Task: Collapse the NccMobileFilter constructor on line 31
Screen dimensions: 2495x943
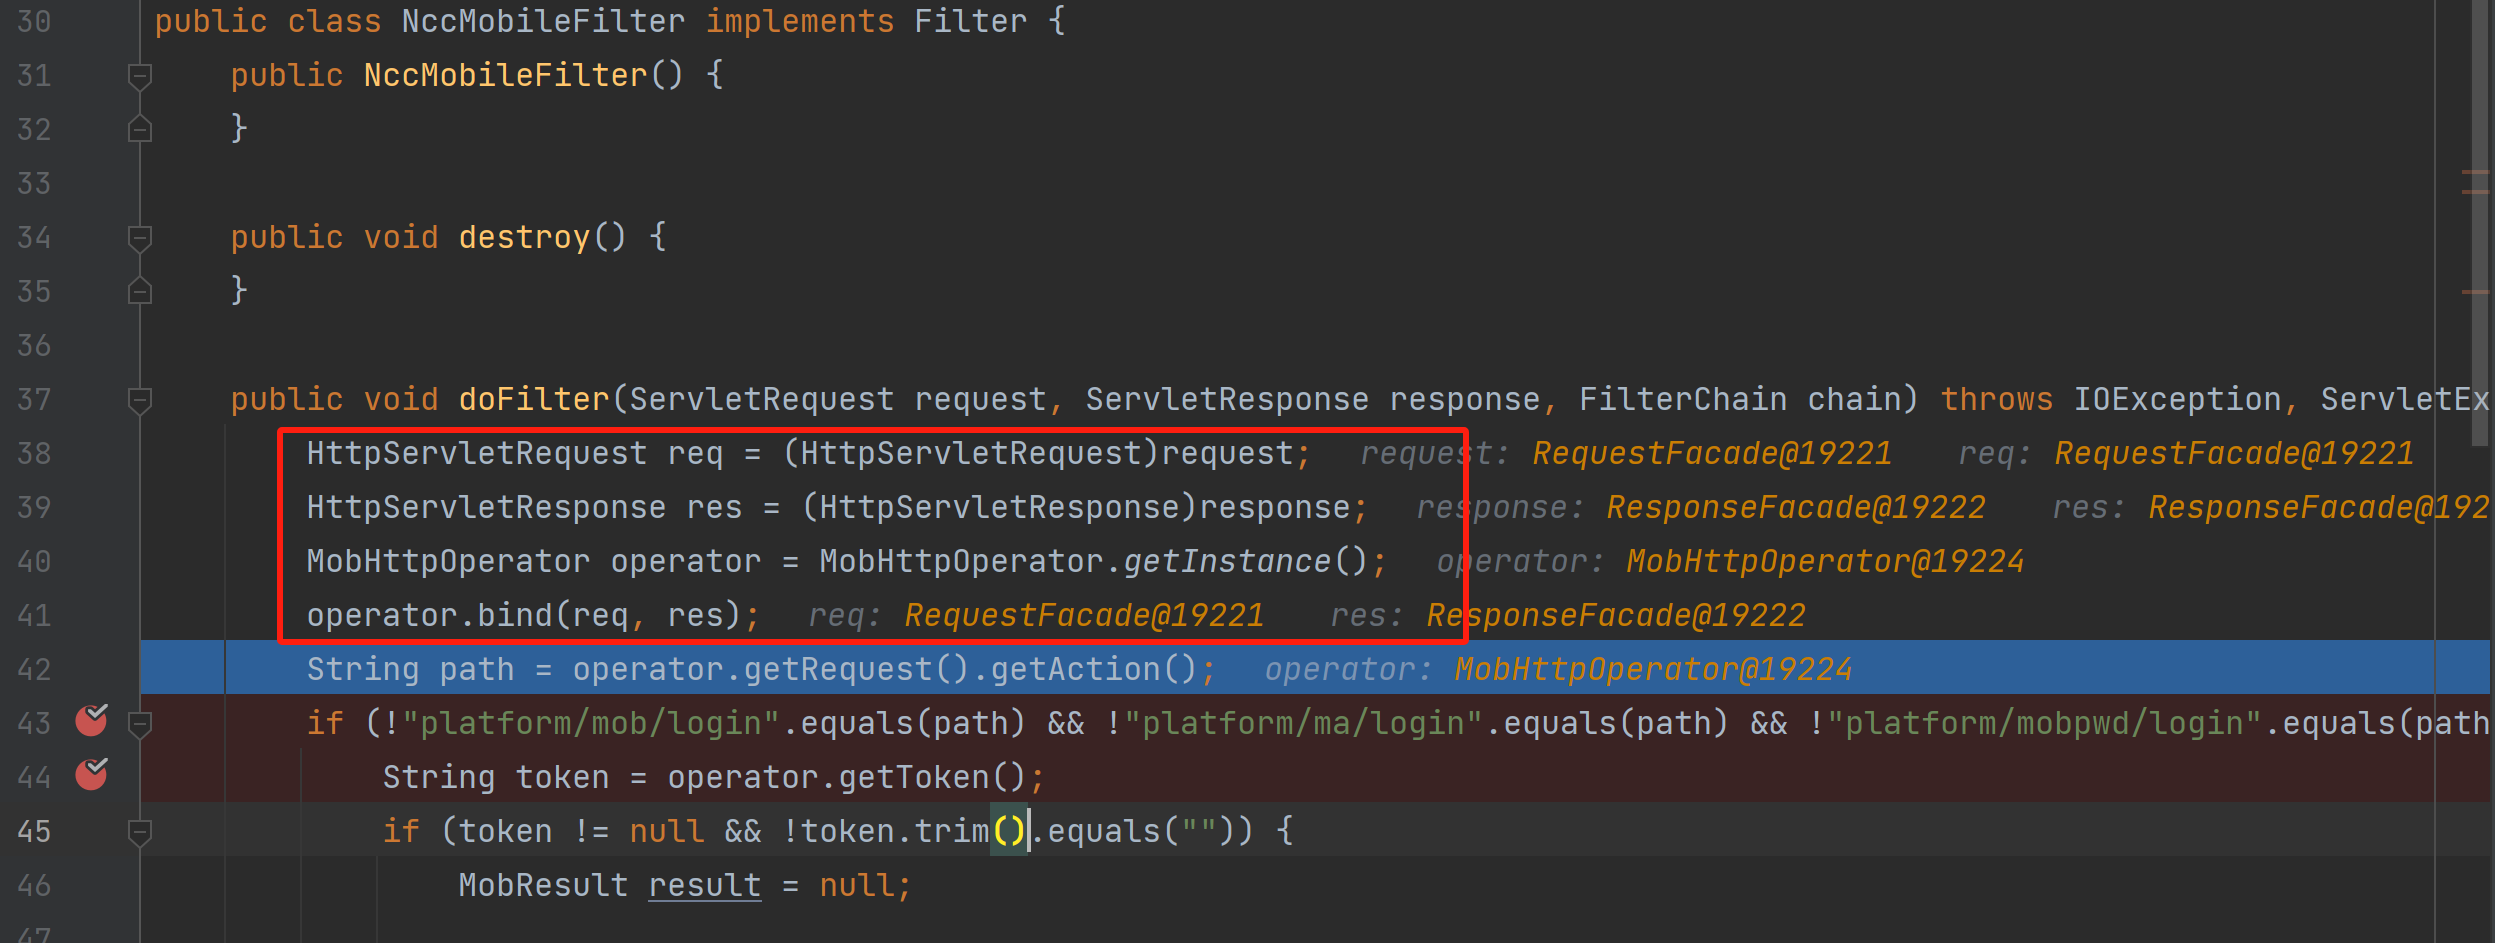Action: point(140,76)
